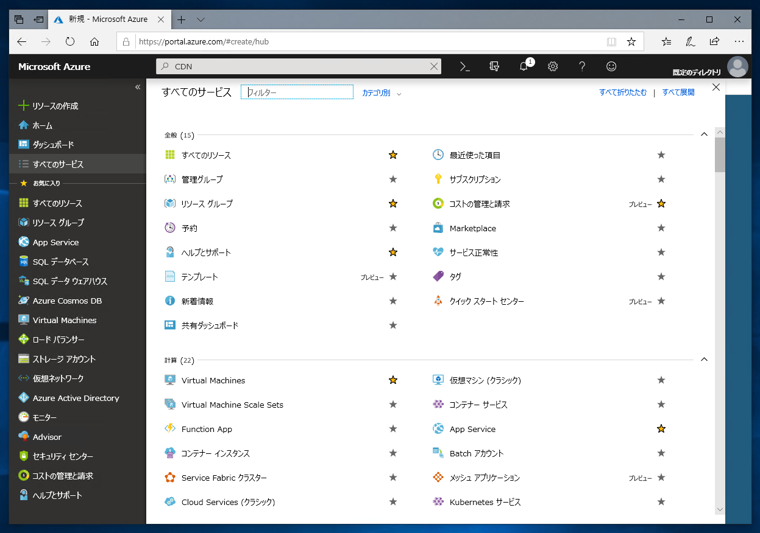Favorite 予約 with its star
Screen dimensions: 760x533
pyautogui.click(x=393, y=228)
